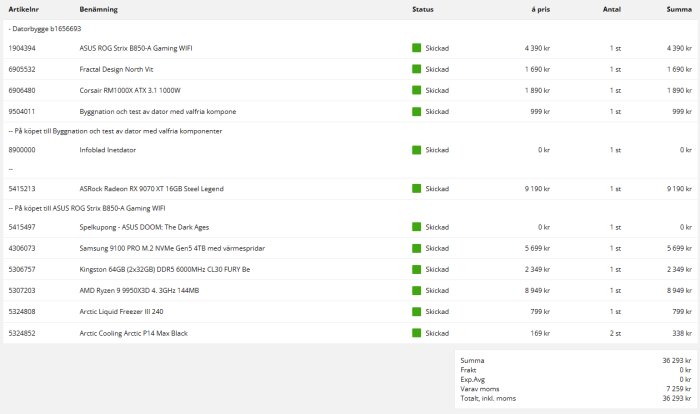Click the green status square for Arctic Liquid Freezer III
700x414 pixels.
point(417,311)
